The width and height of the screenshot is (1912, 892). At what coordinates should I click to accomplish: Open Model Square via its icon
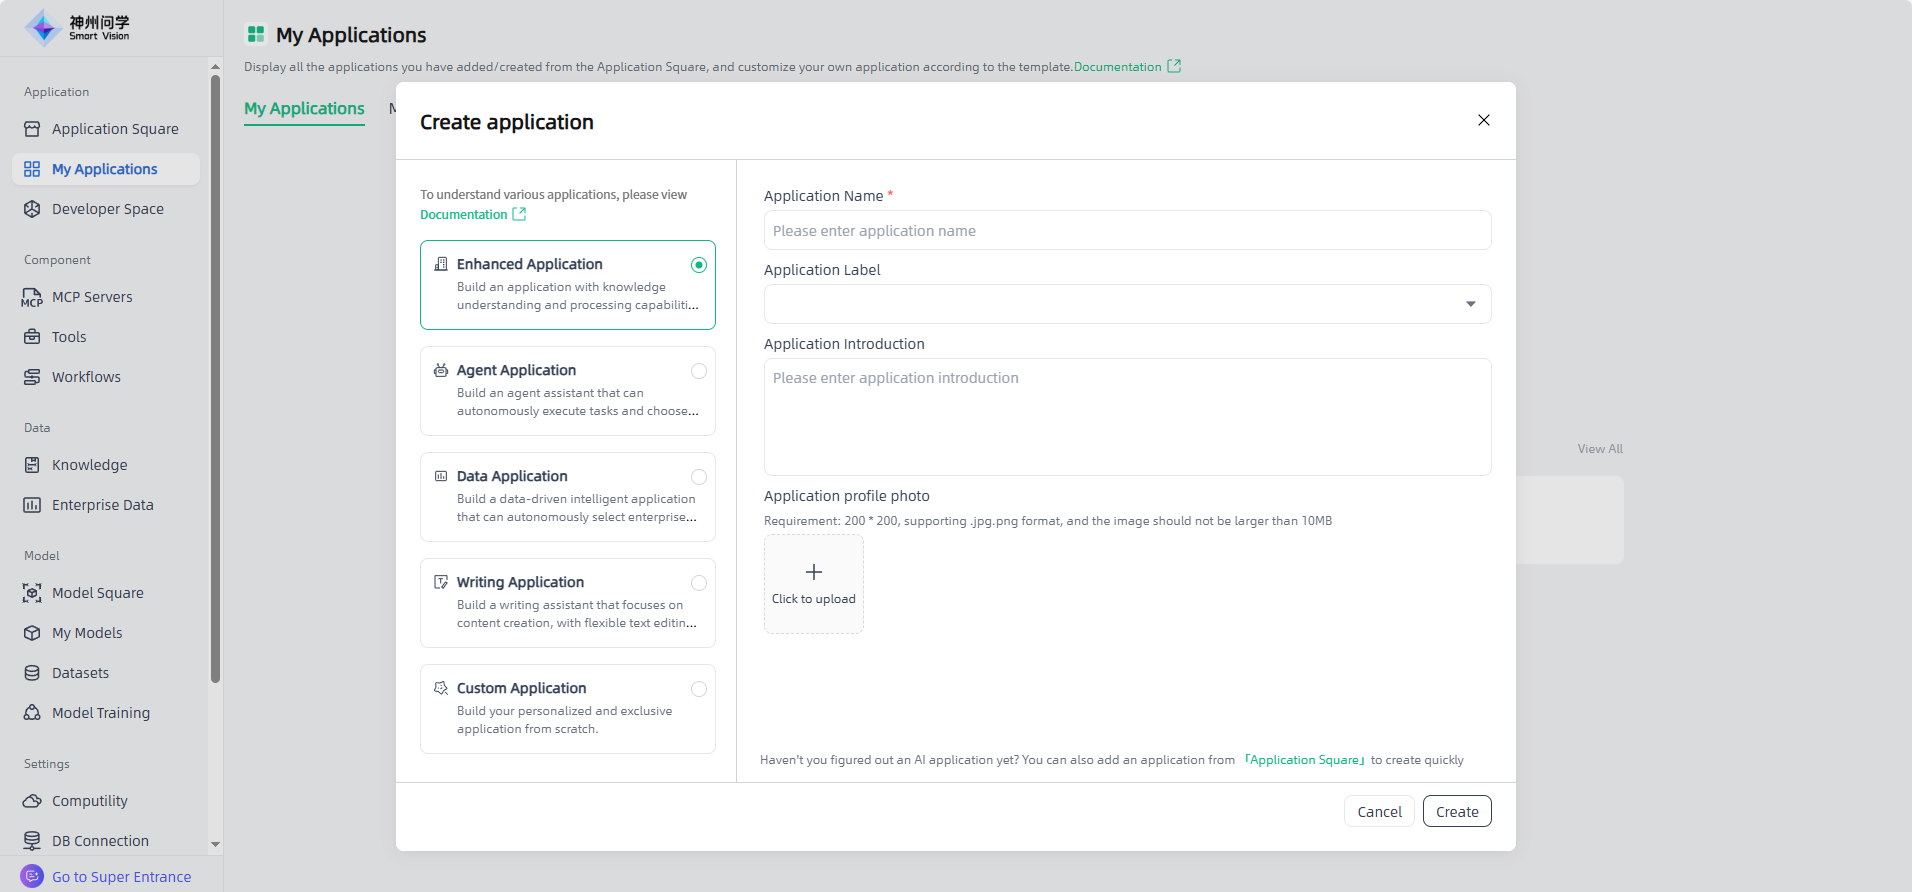click(x=32, y=593)
